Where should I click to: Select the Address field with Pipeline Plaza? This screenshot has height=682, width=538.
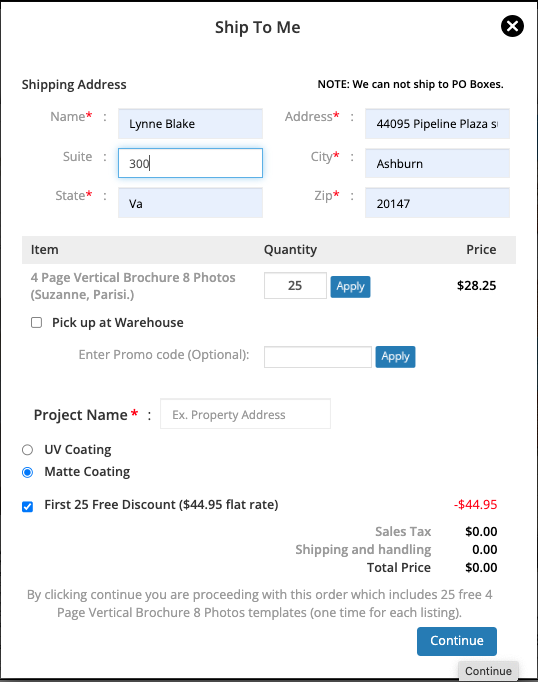click(437, 124)
